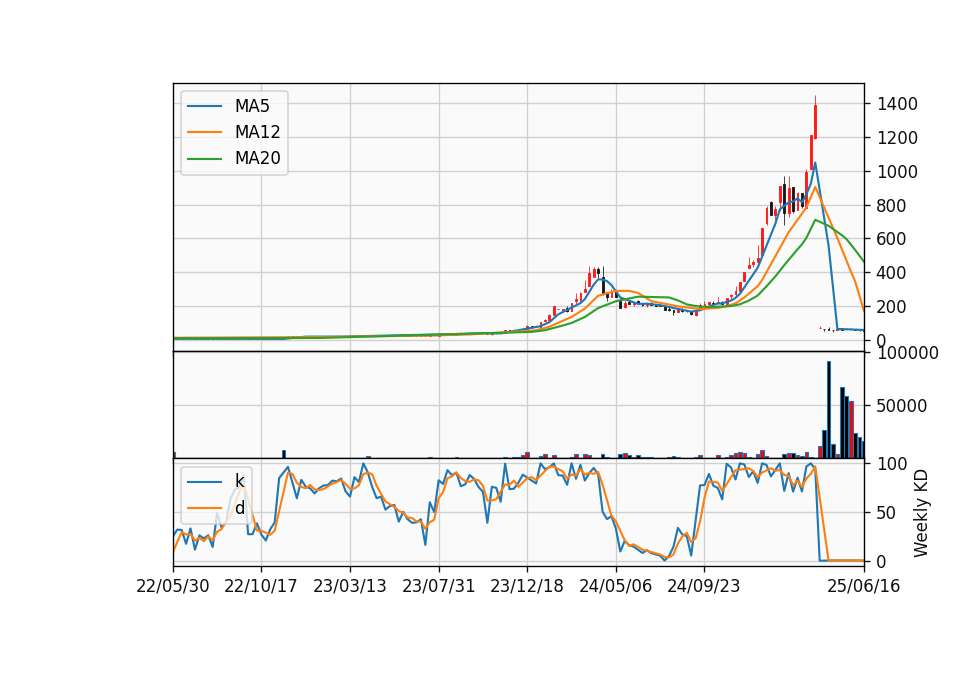The width and height of the screenshot is (960, 690).
Task: Click the 22/10/17 date tick label
Action: coord(261,587)
